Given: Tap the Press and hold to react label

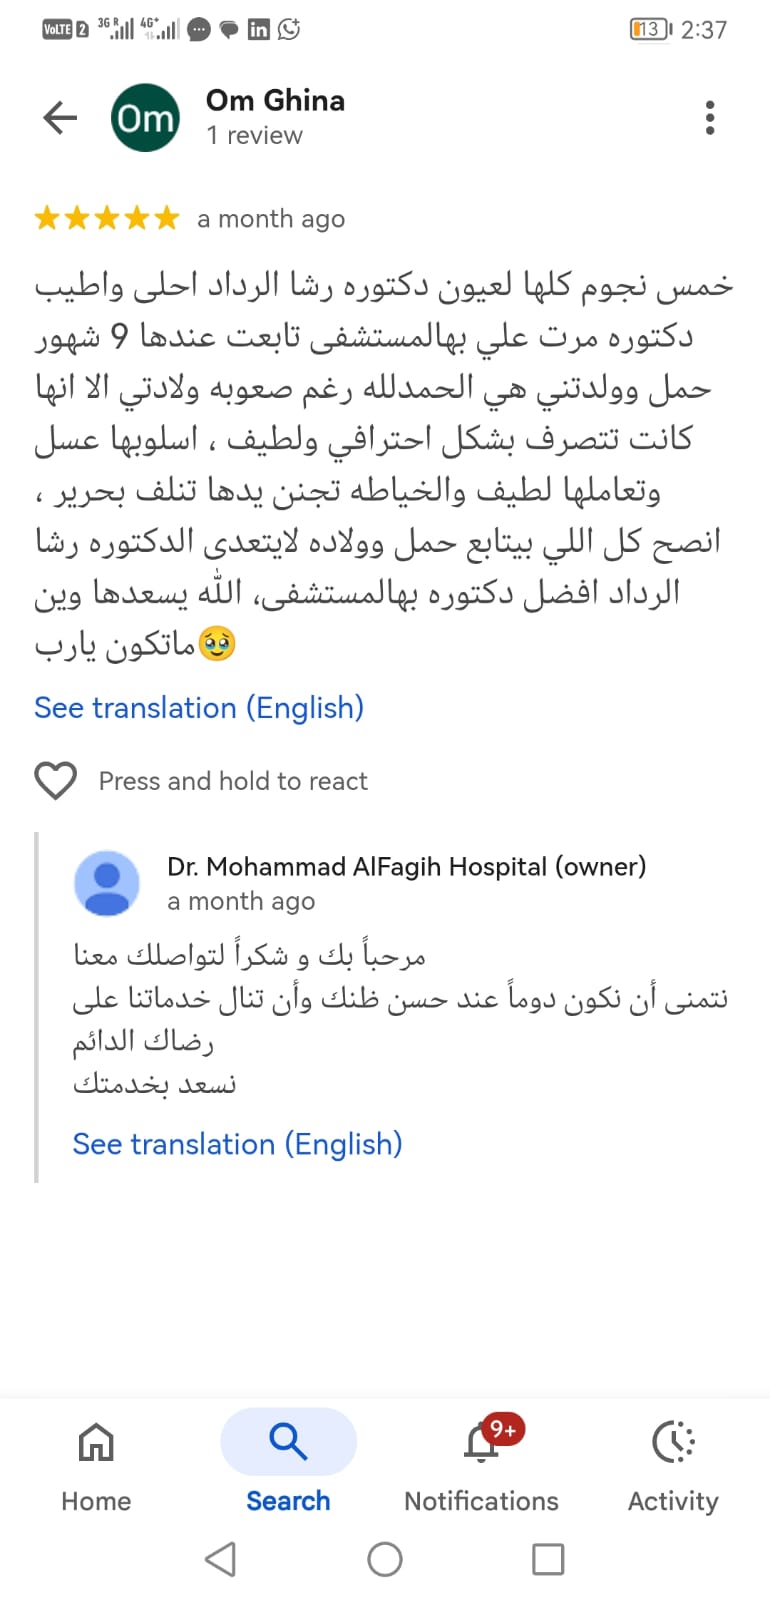Looking at the screenshot, I should [233, 781].
